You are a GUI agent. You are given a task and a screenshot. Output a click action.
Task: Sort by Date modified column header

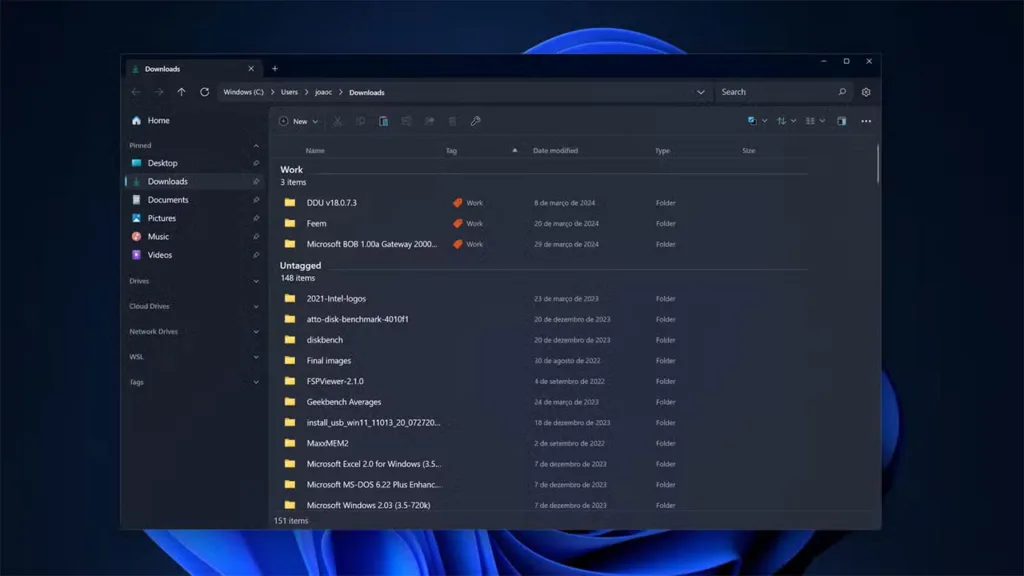(555, 151)
